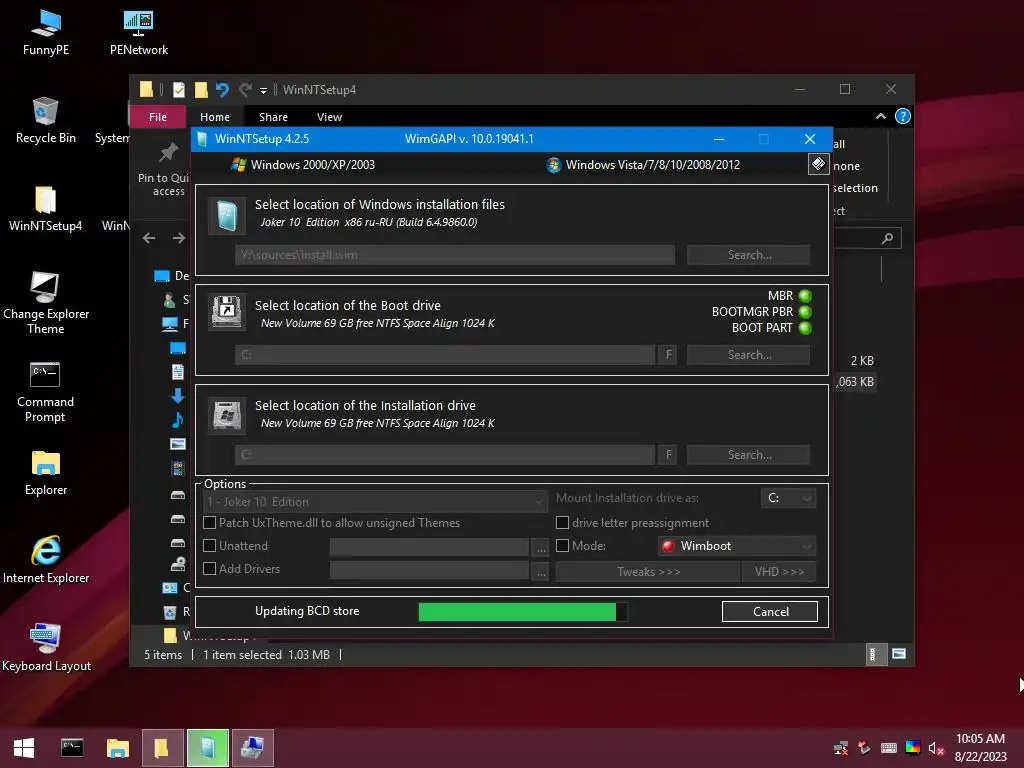Viewport: 1024px width, 768px height.
Task: Open the FunnyPE desktop icon
Action: click(46, 33)
